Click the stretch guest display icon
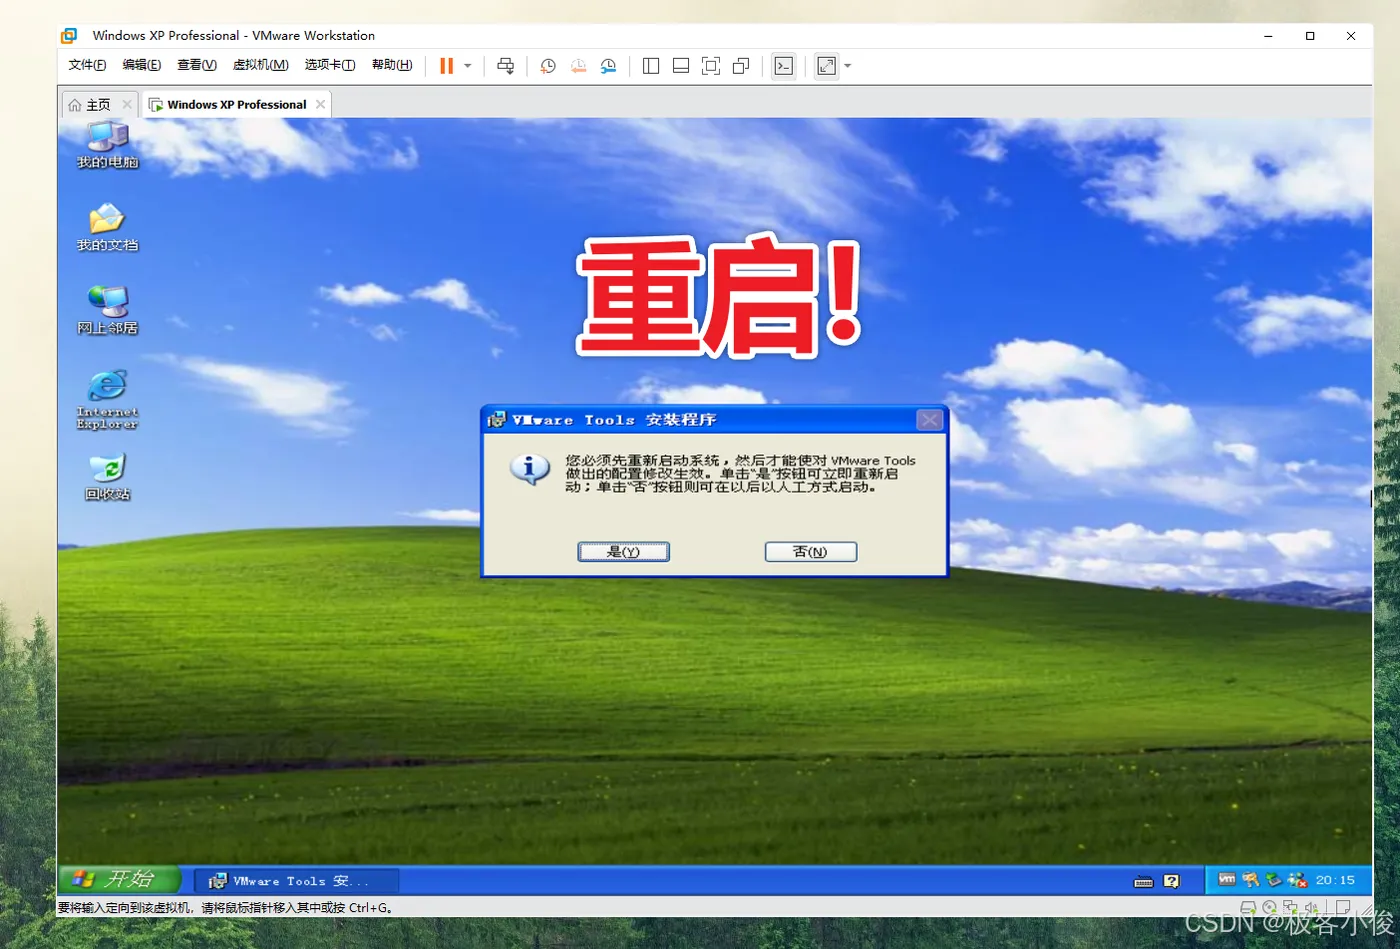The width and height of the screenshot is (1400, 949). click(x=826, y=66)
